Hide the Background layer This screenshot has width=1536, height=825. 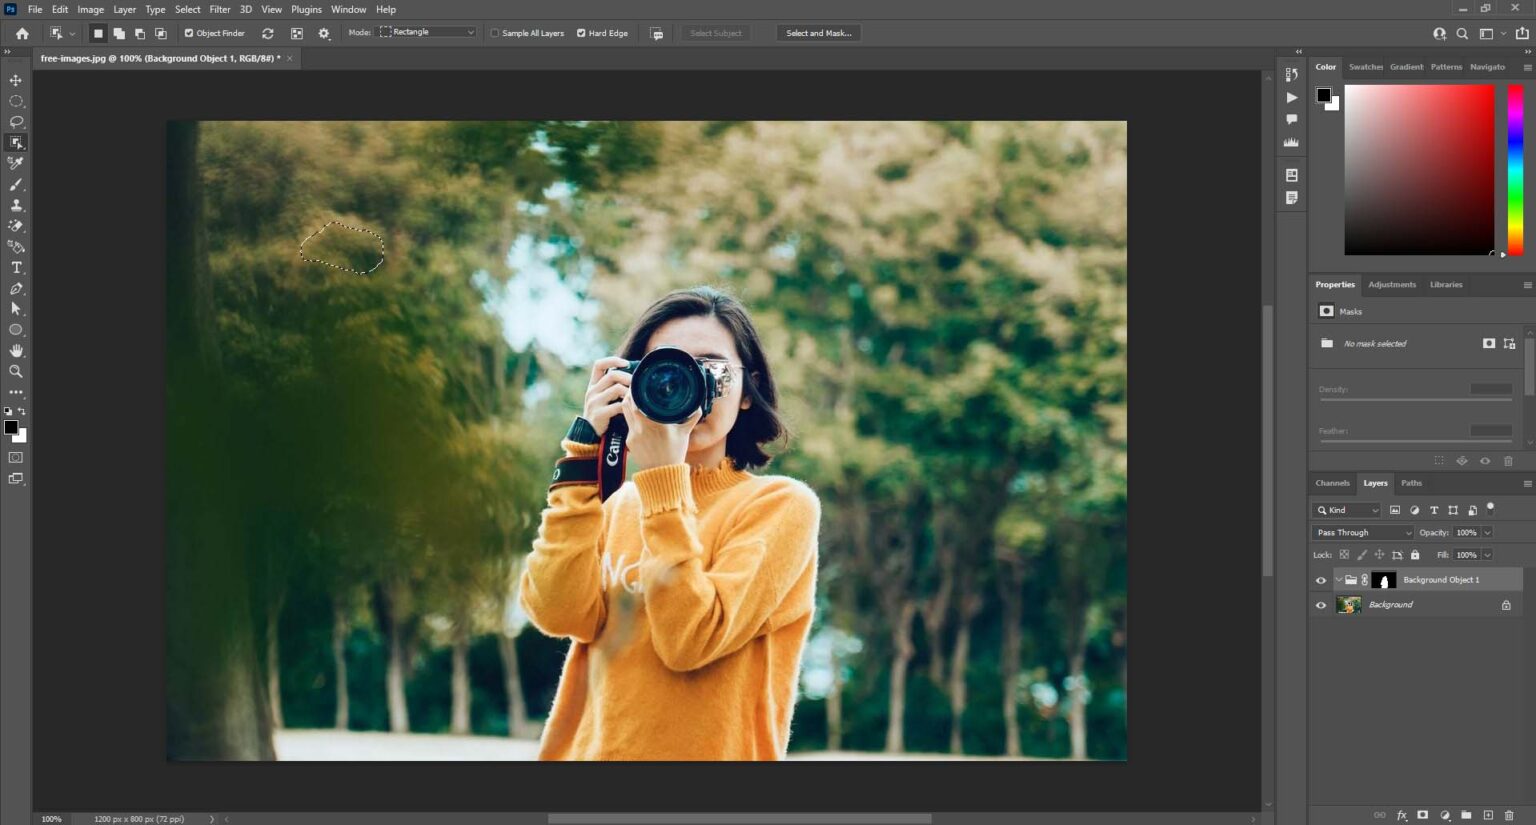[1321, 604]
